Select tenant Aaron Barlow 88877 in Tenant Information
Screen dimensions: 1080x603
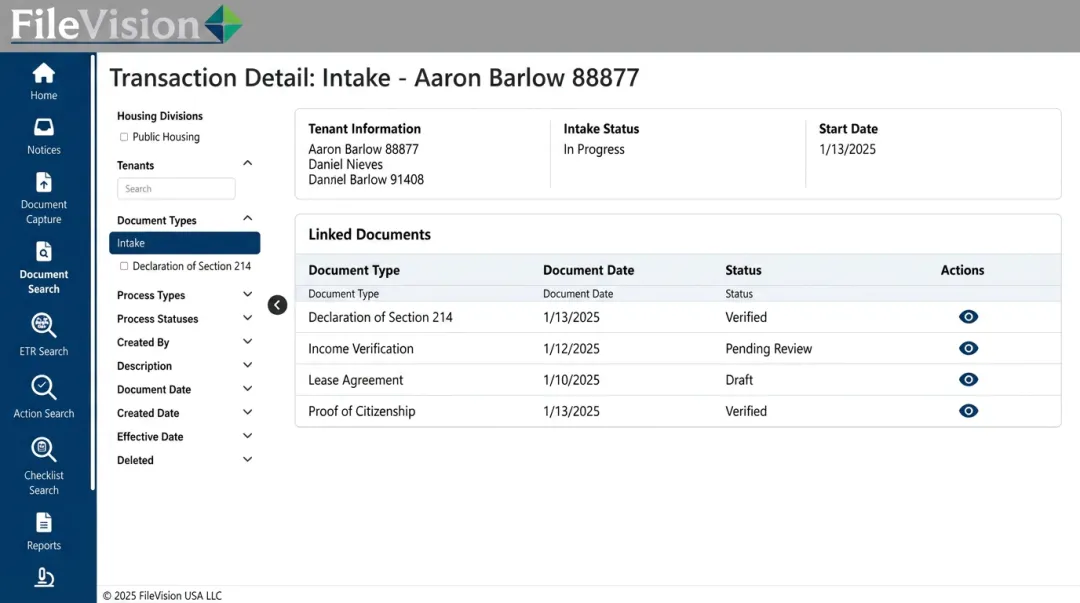point(364,149)
